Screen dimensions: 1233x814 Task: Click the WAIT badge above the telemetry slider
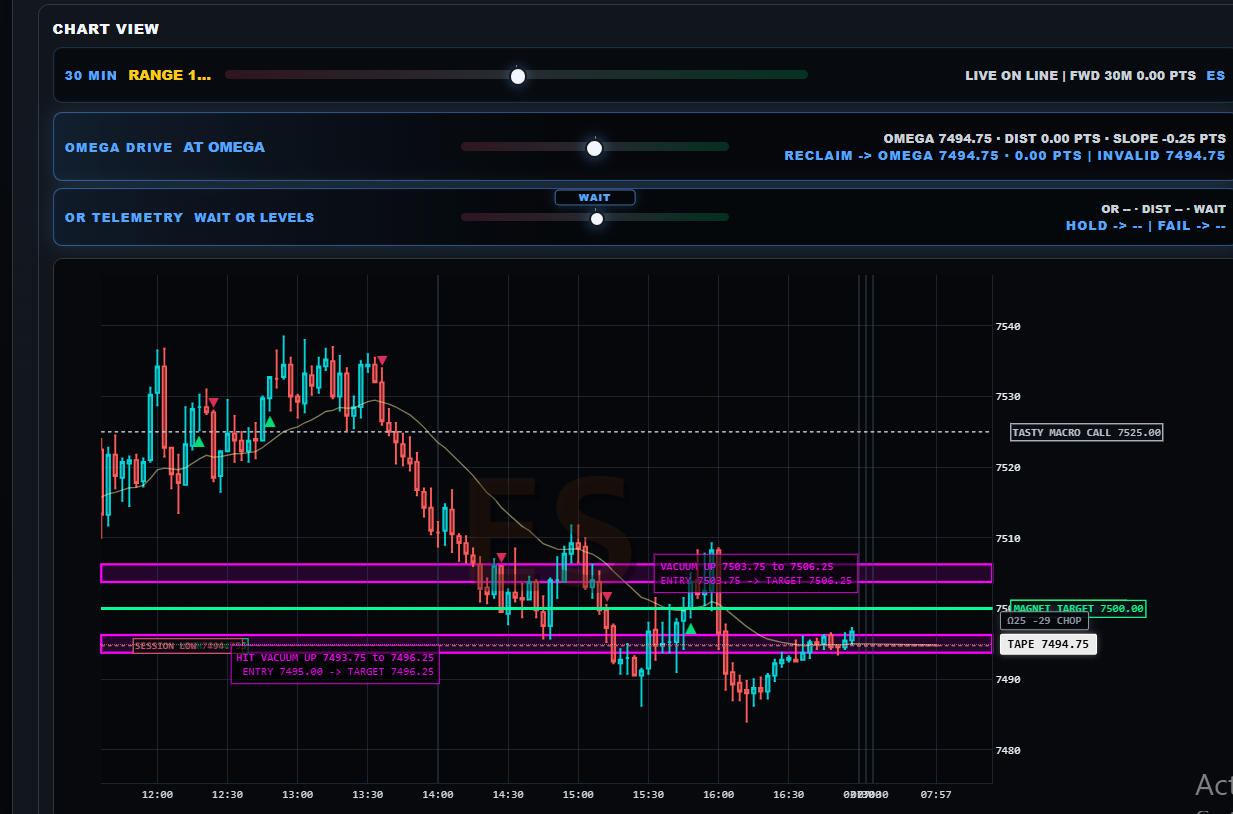point(595,197)
